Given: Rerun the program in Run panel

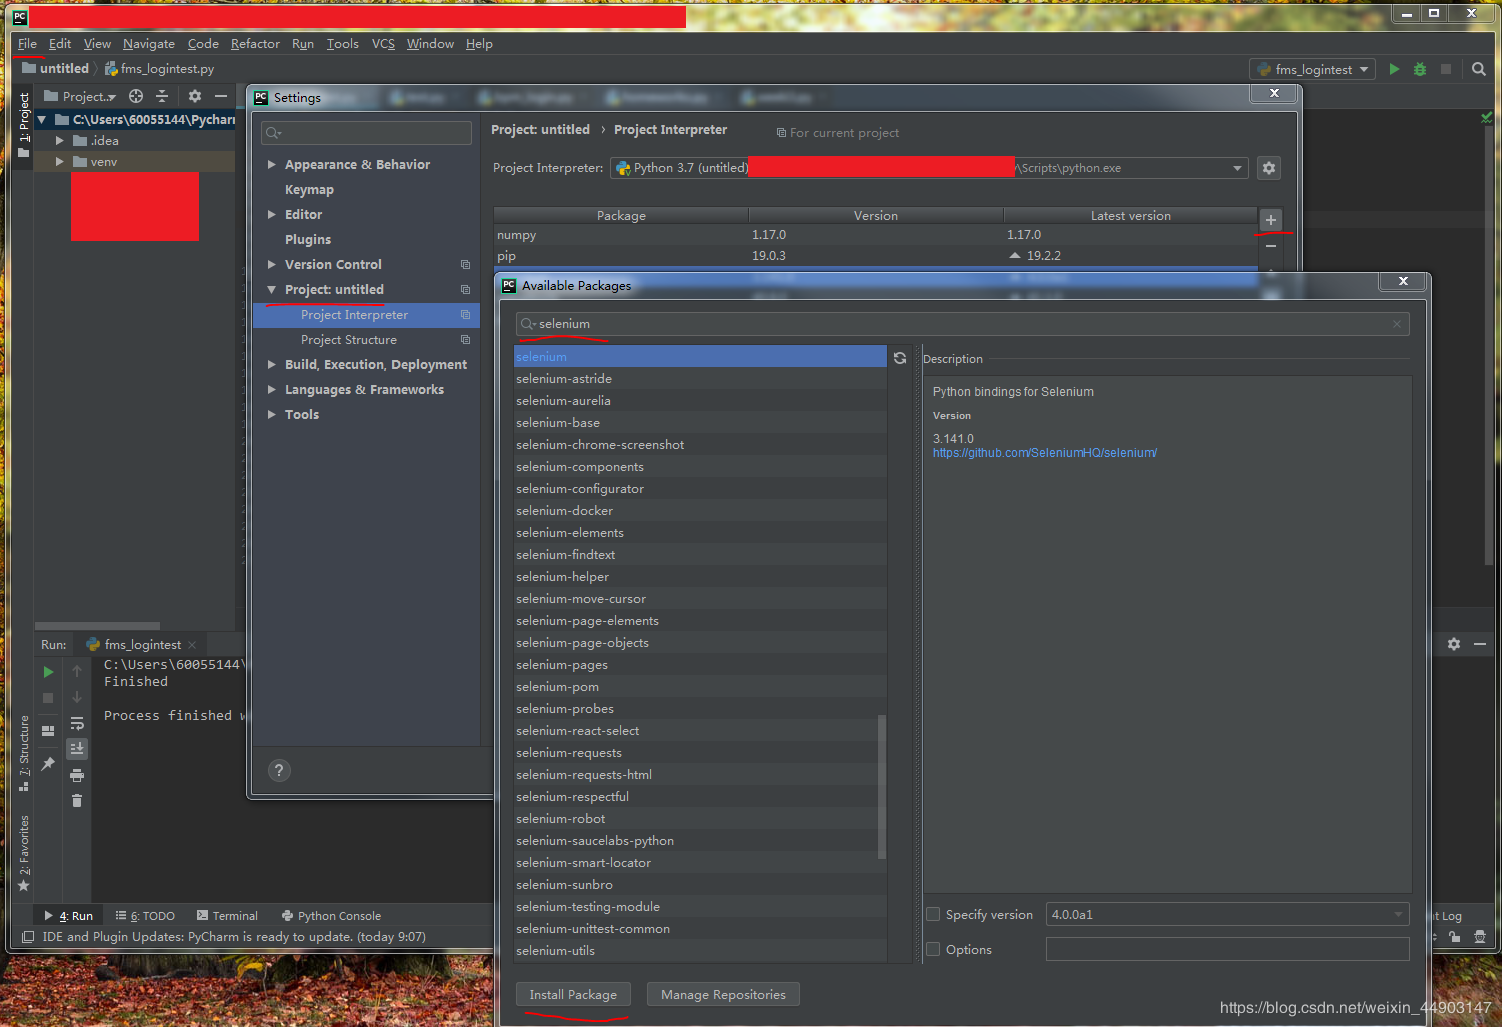Looking at the screenshot, I should [48, 672].
